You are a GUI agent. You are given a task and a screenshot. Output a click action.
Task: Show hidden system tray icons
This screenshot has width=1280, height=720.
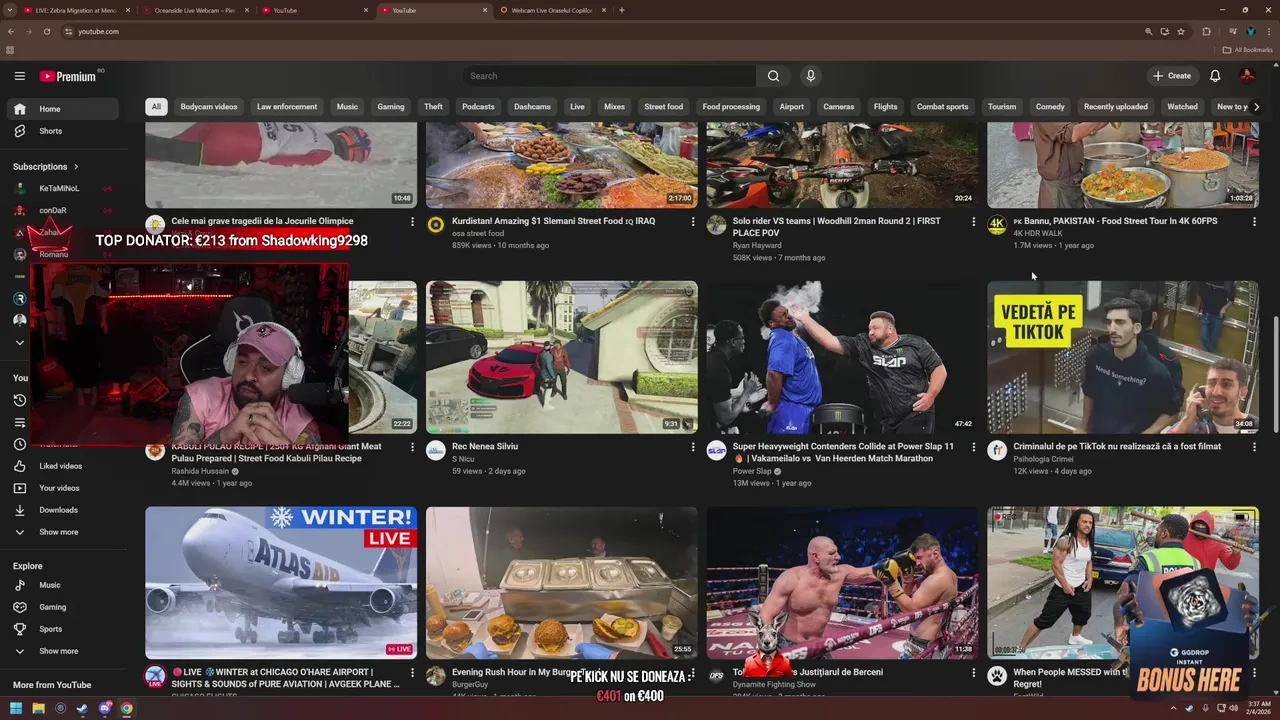click(1175, 708)
